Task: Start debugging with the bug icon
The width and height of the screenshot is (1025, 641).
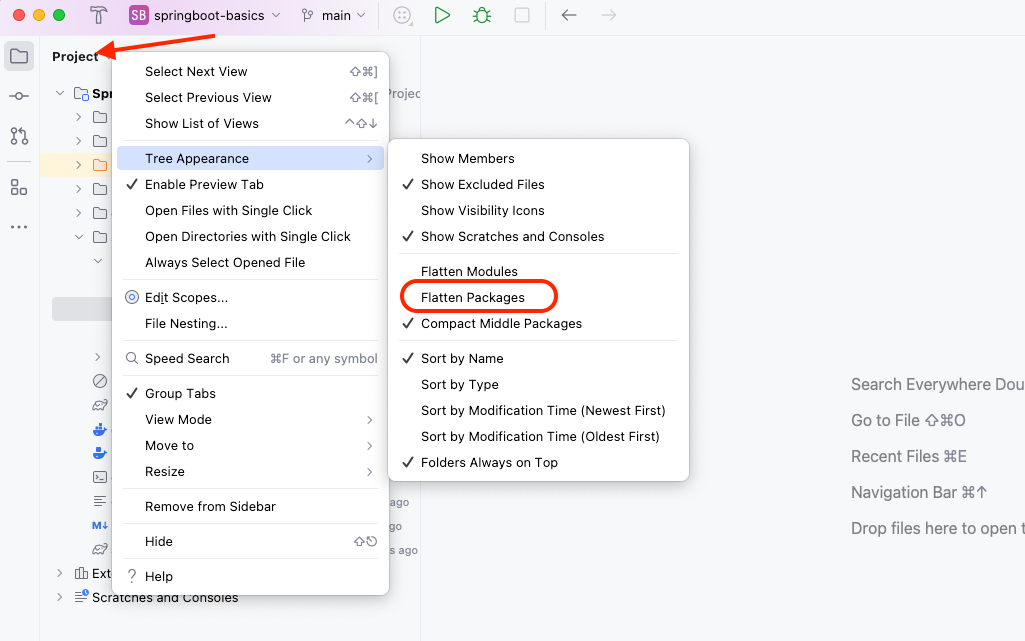Action: pos(482,15)
